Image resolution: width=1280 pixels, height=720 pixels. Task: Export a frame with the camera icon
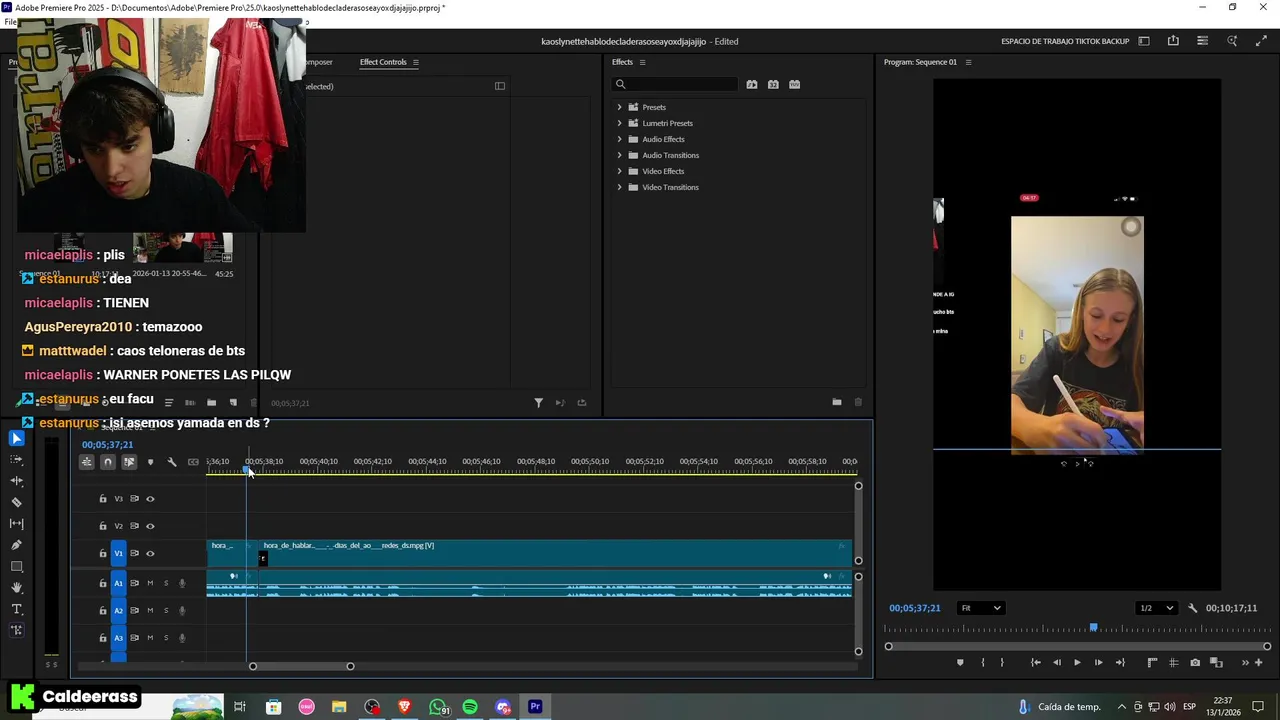point(1195,662)
